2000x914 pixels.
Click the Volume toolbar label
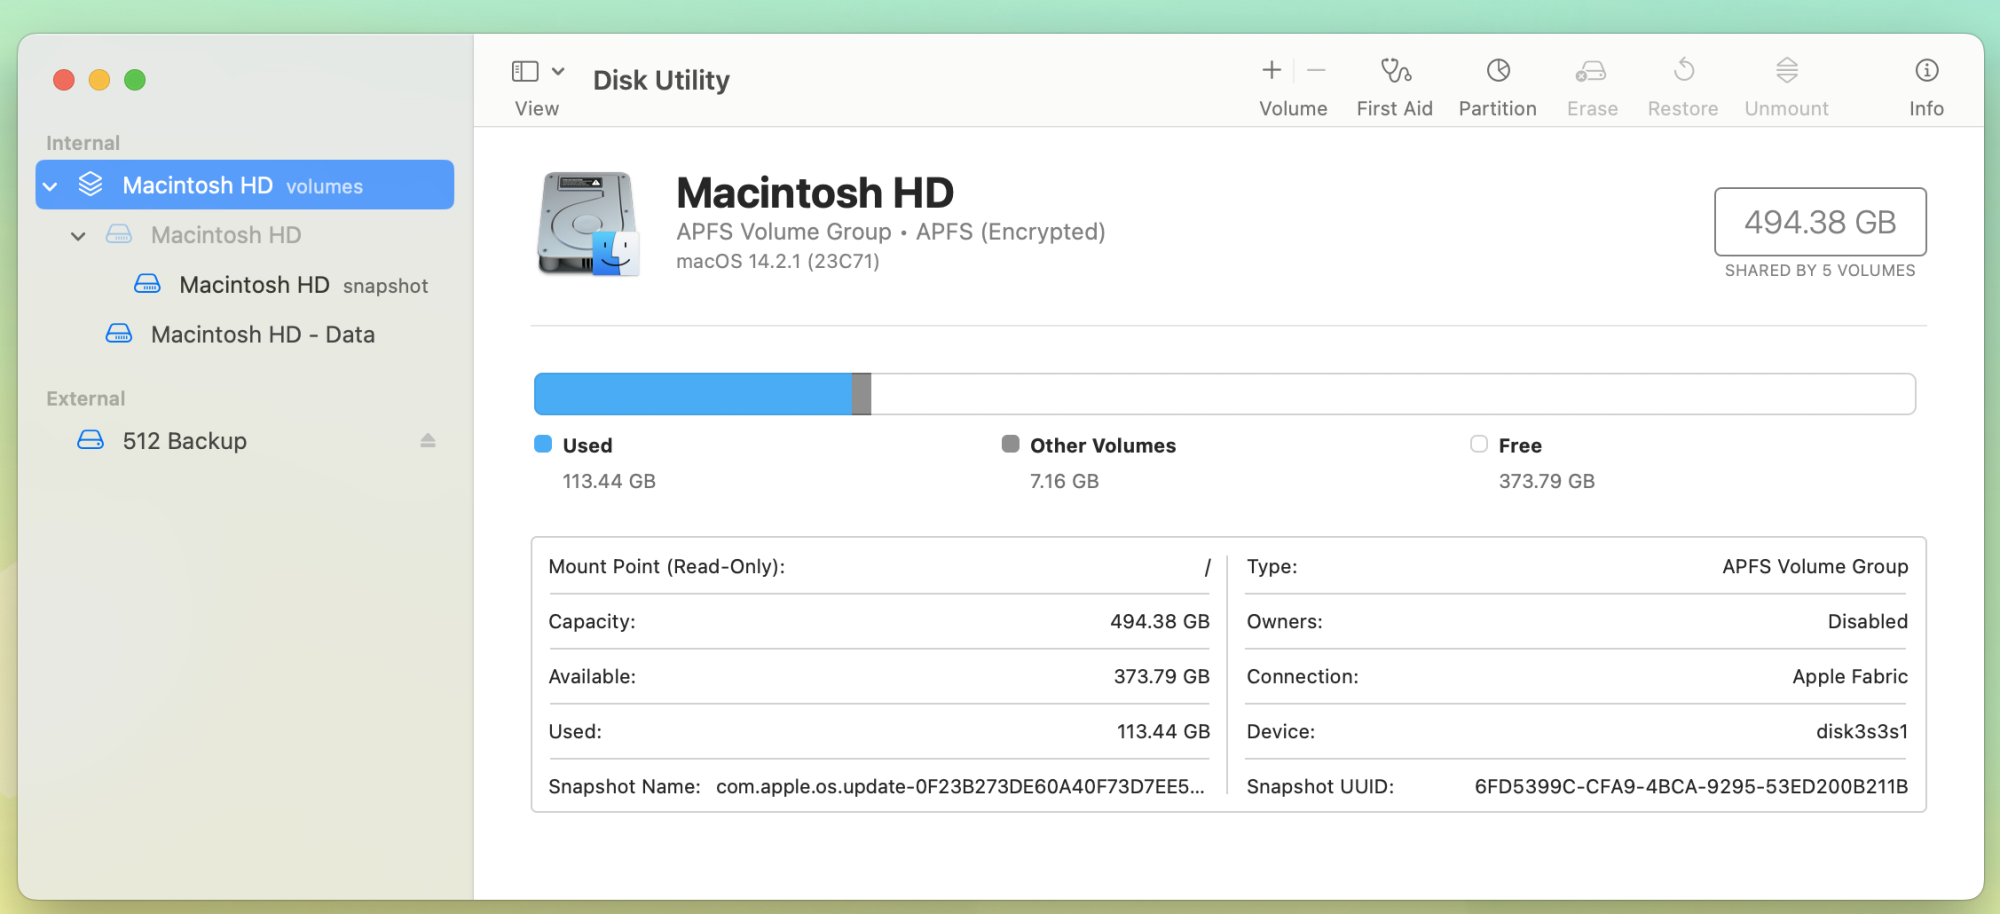[x=1293, y=108]
